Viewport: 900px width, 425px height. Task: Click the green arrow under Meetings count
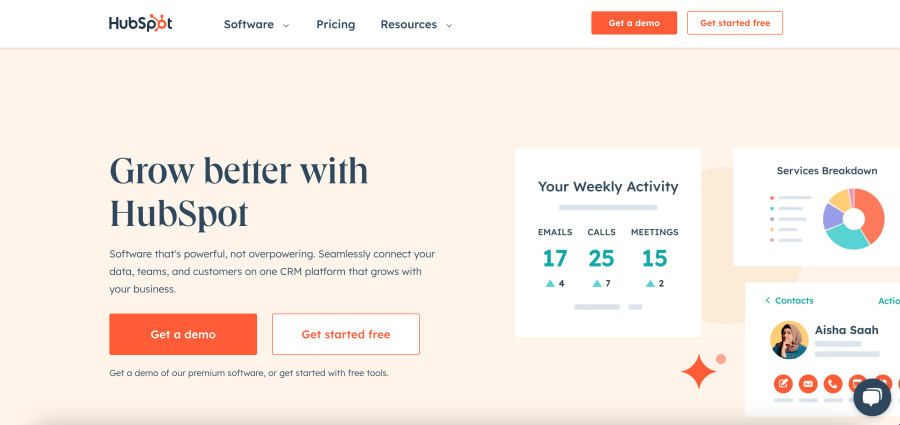649,283
